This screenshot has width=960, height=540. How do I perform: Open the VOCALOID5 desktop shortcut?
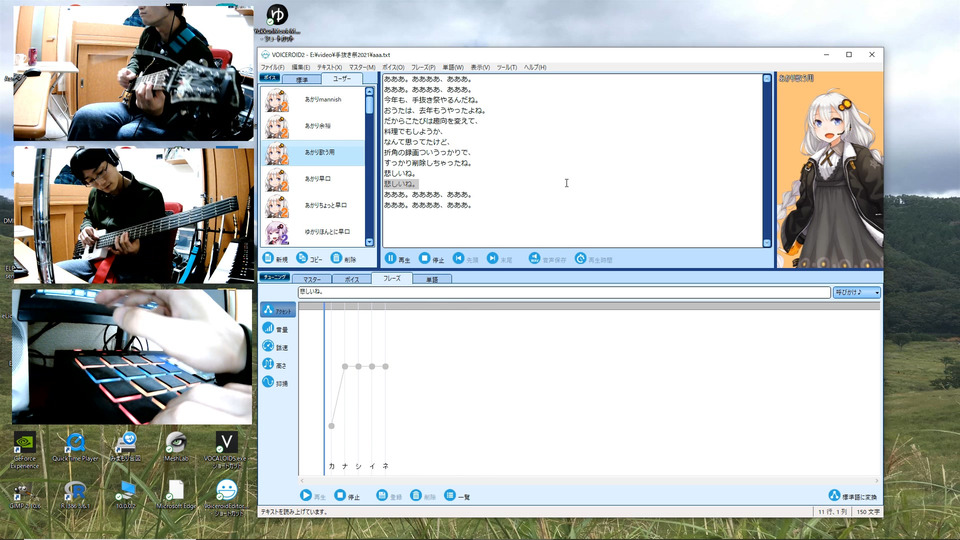point(226,451)
